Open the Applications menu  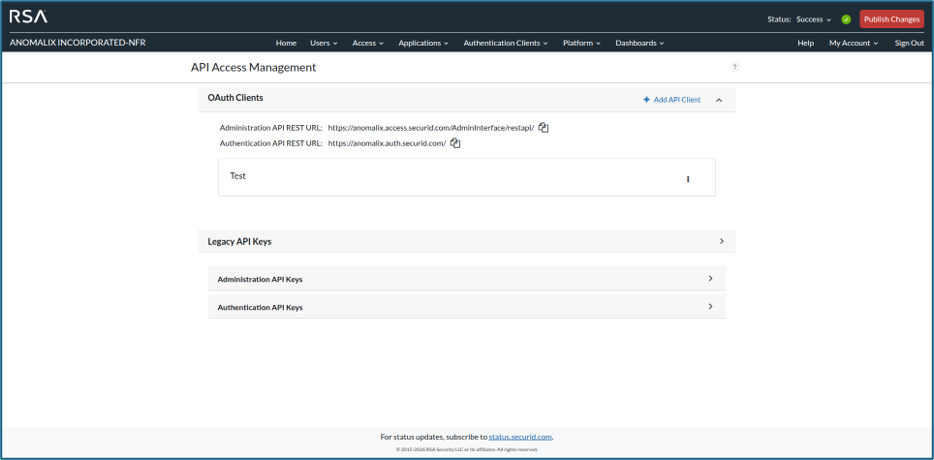424,43
